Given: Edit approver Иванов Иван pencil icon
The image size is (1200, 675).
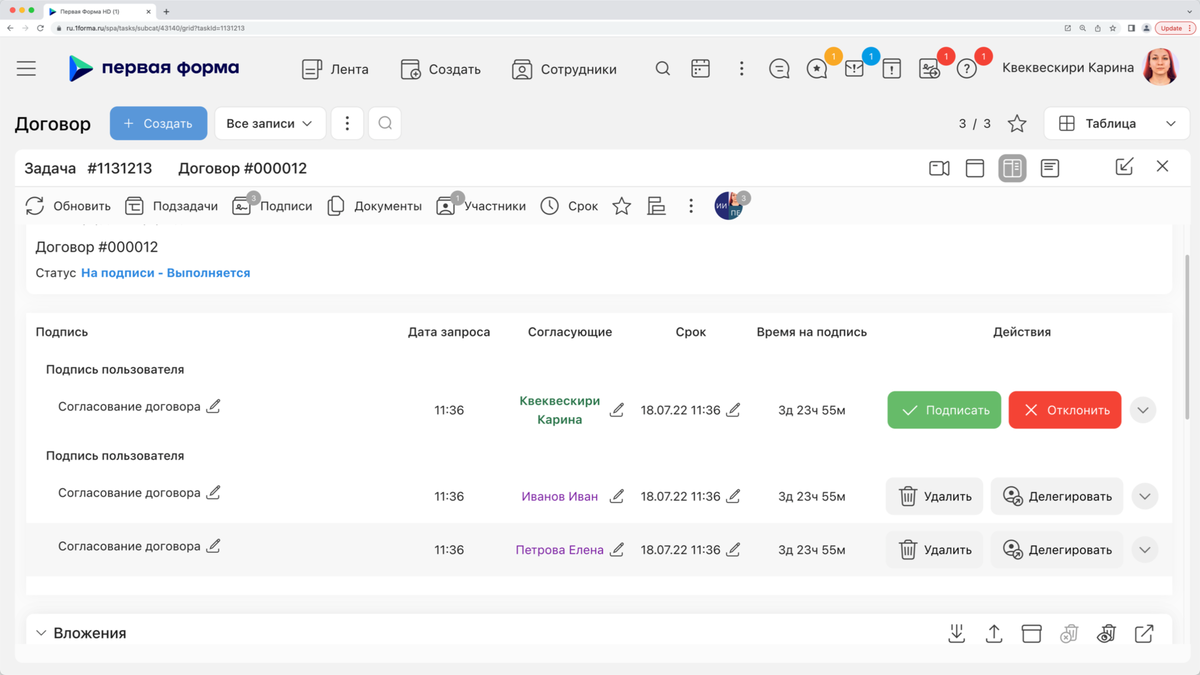Looking at the screenshot, I should click(x=617, y=496).
